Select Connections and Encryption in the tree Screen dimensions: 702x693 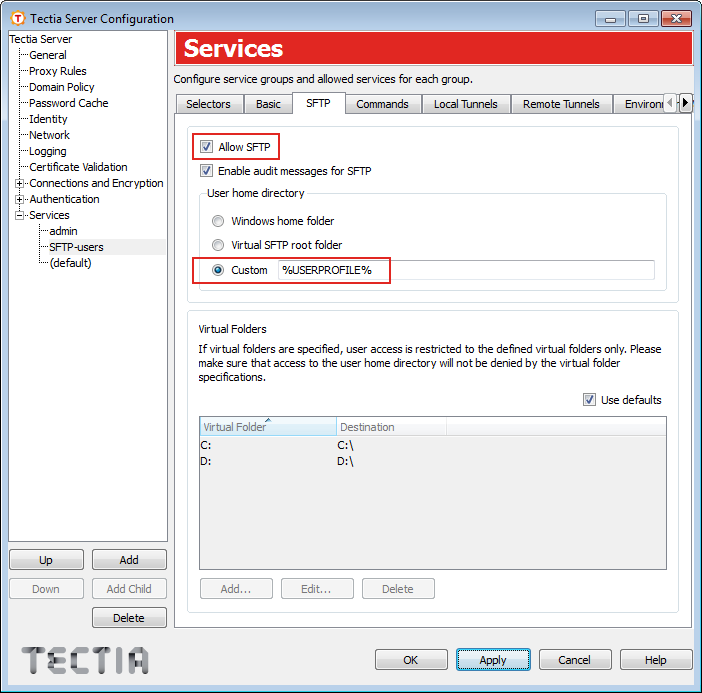(96, 183)
